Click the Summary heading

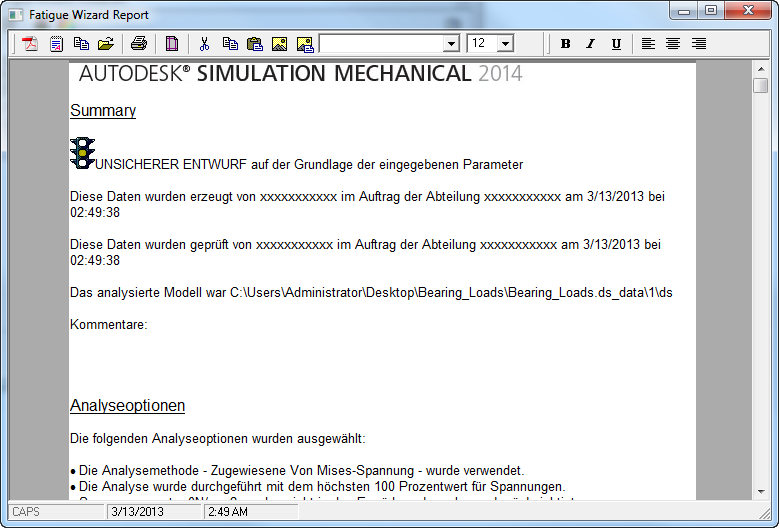click(103, 110)
